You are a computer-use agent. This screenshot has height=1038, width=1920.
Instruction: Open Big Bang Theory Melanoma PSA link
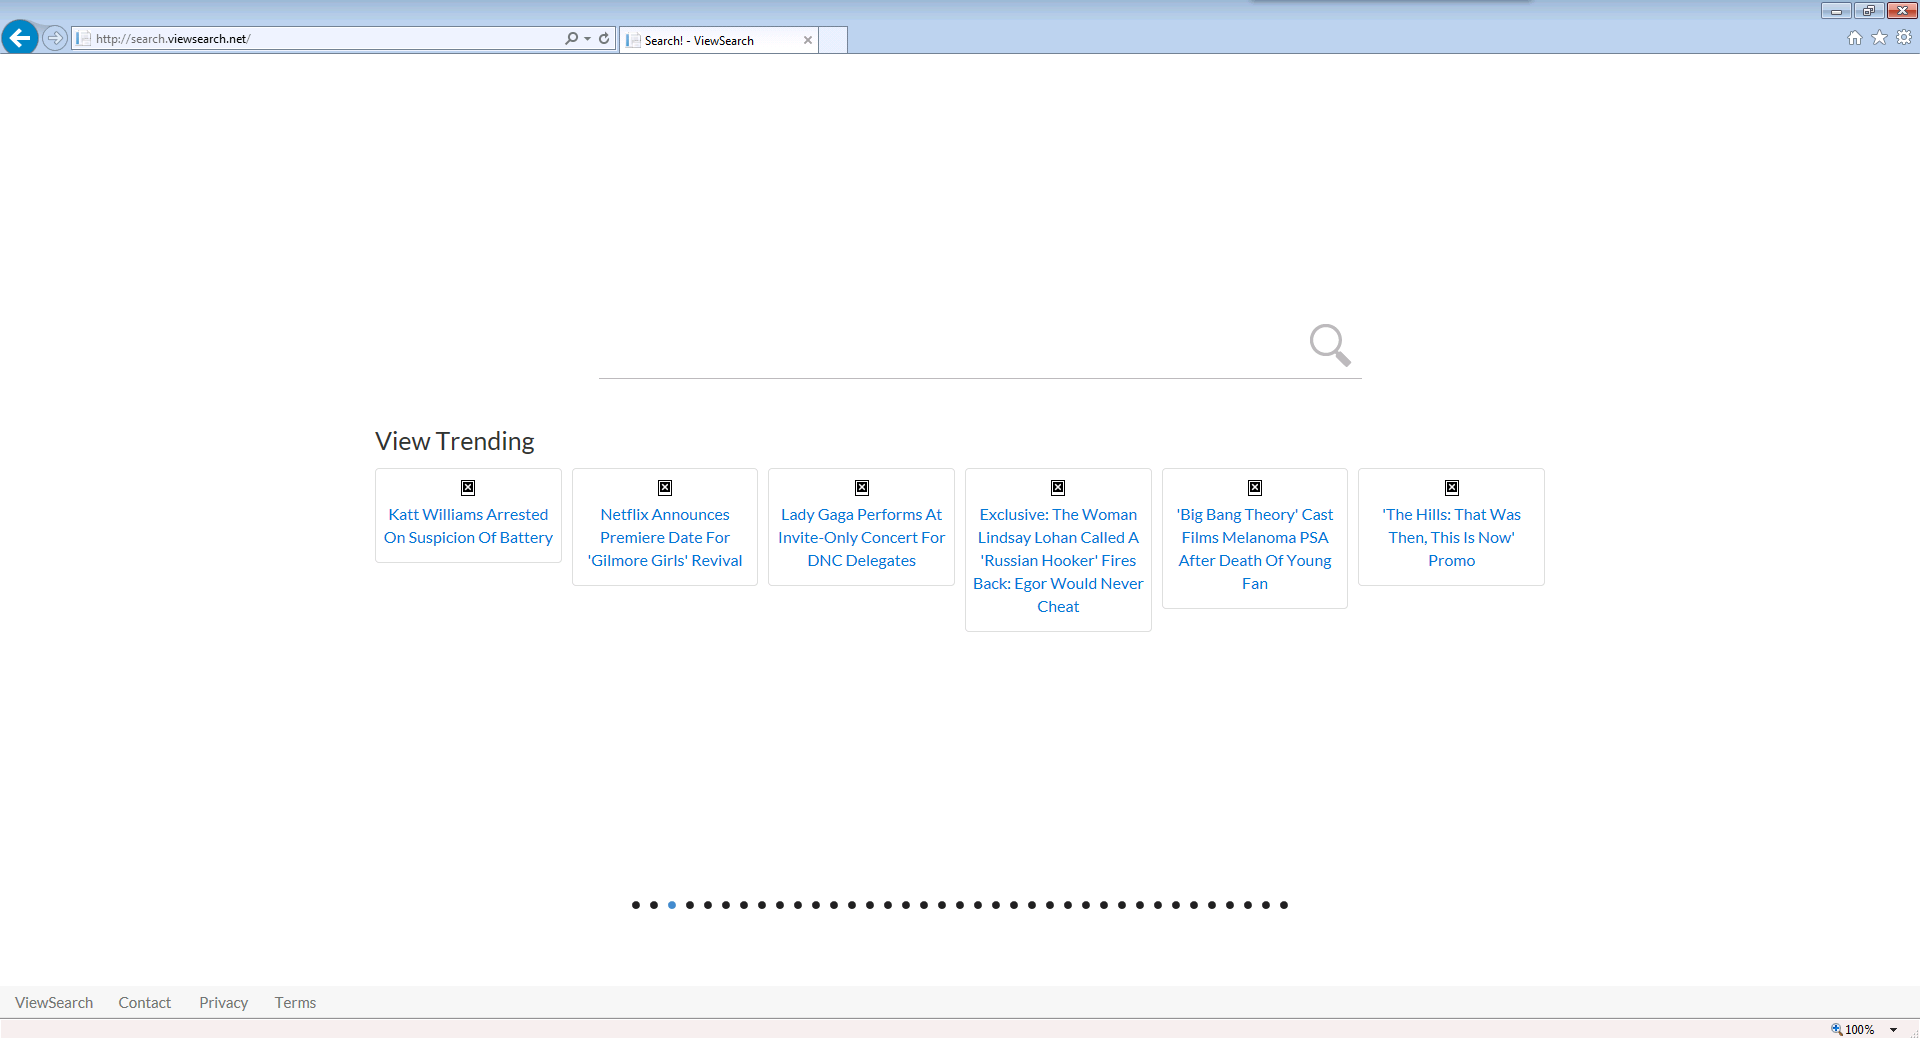[1255, 549]
